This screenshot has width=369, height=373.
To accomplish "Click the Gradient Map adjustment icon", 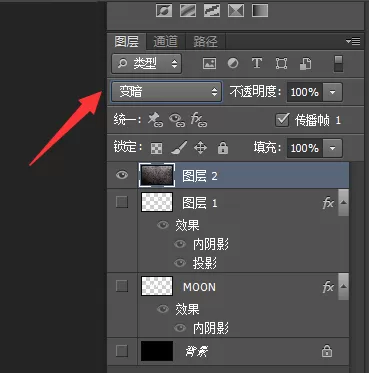I will pos(260,10).
